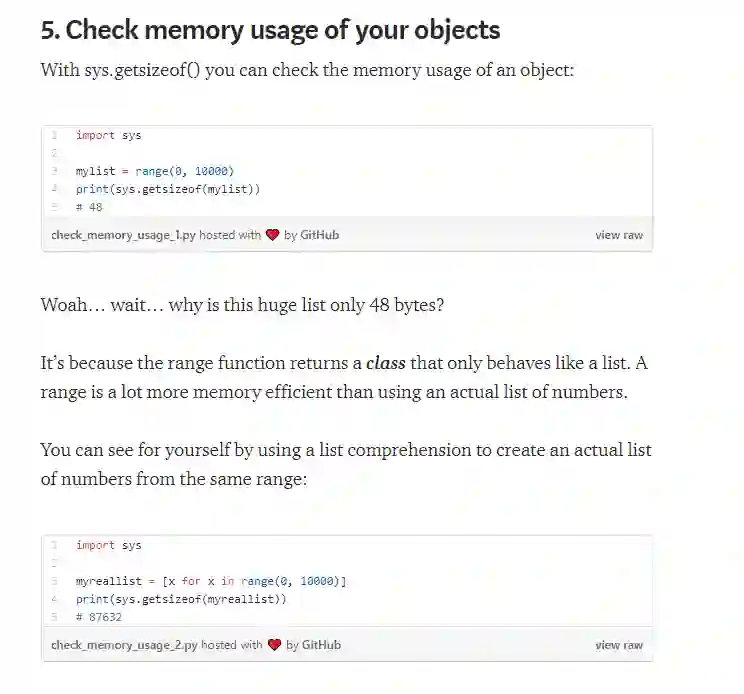The height and width of the screenshot is (694, 744).
Task: Click the 'print(sys.getsizeof(myreallist))' line
Action: [181, 599]
